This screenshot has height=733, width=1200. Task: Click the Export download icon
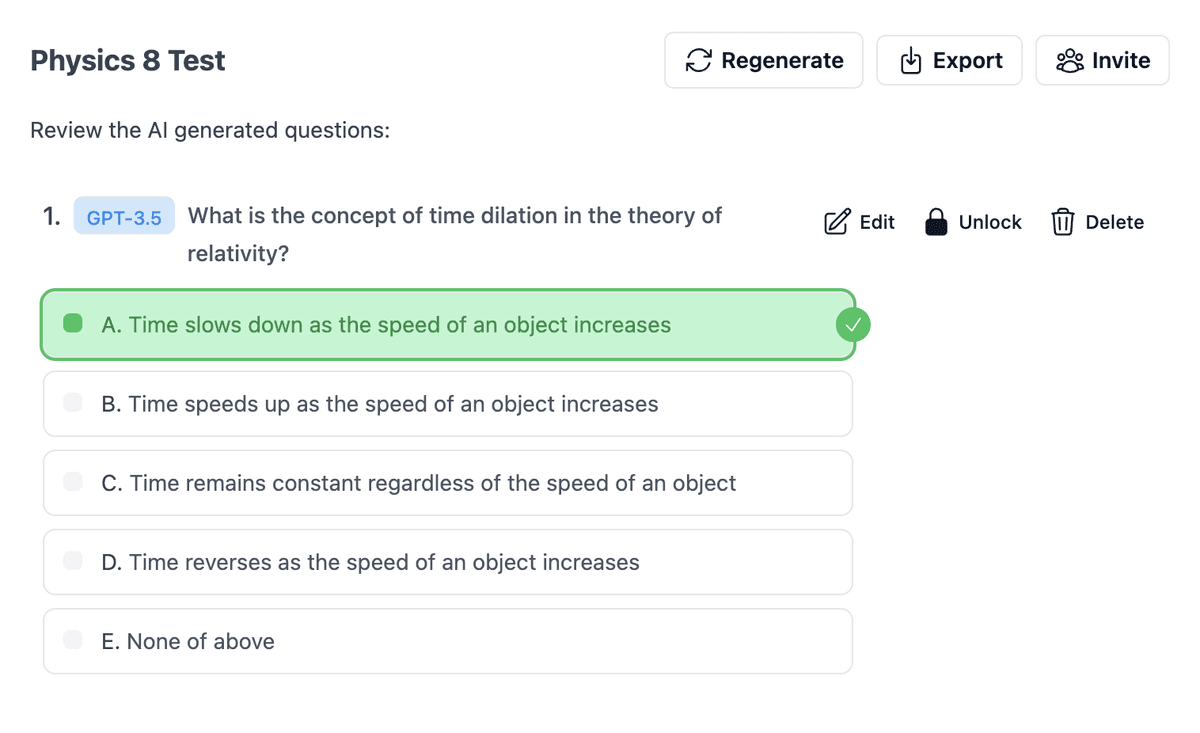pyautogui.click(x=910, y=60)
